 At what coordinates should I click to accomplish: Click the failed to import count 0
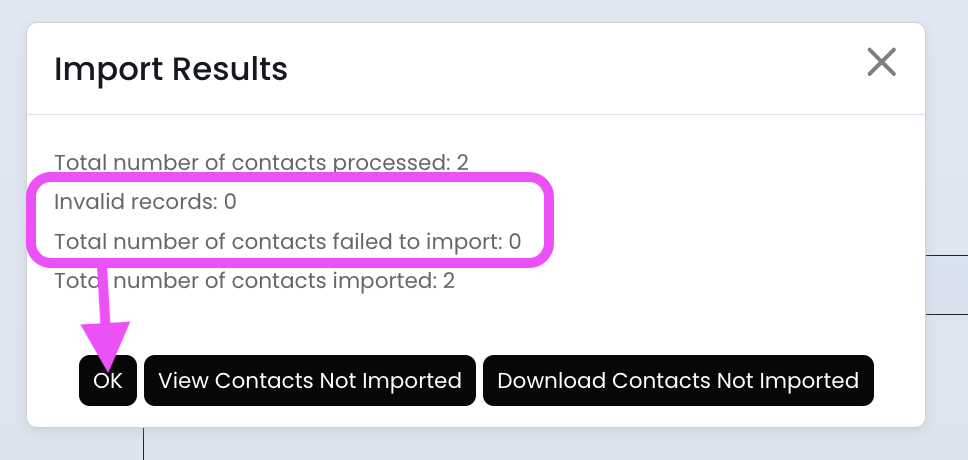515,241
